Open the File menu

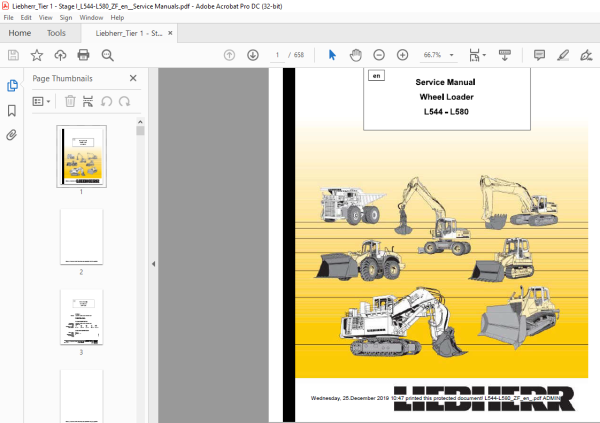8,18
